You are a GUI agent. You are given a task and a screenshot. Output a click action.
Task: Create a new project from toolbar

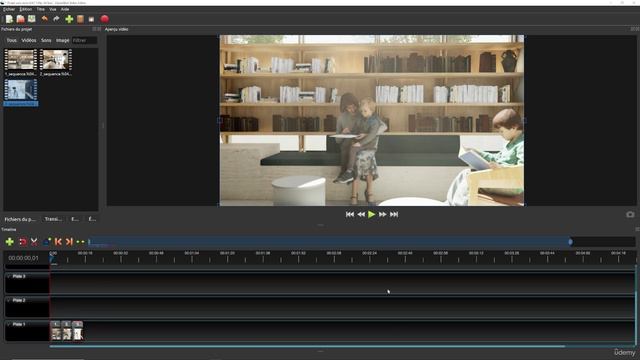click(9, 19)
